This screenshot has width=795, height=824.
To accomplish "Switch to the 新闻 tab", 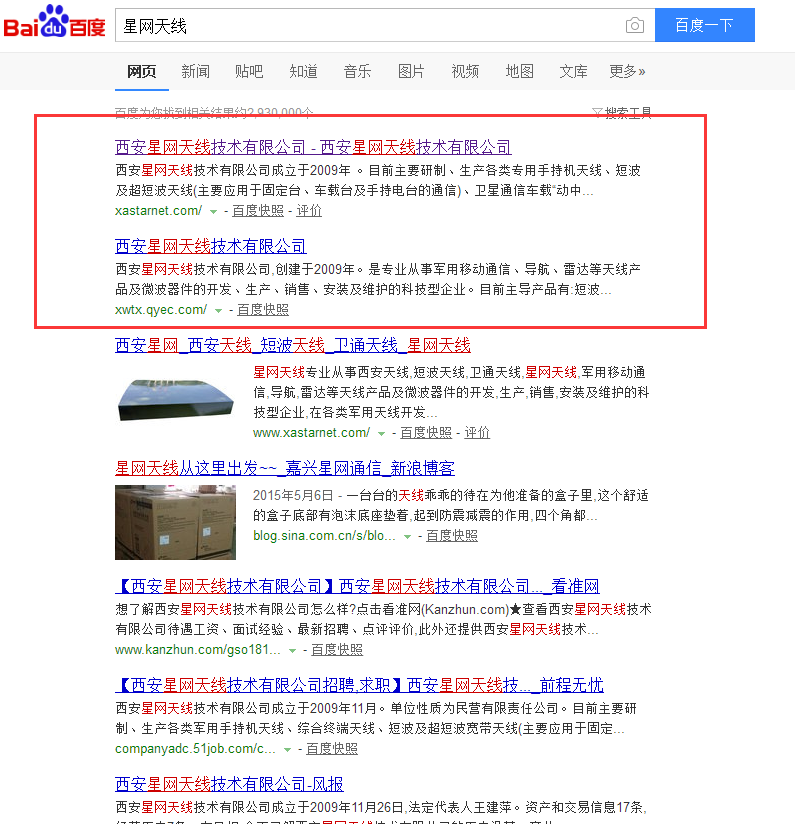I will (195, 72).
